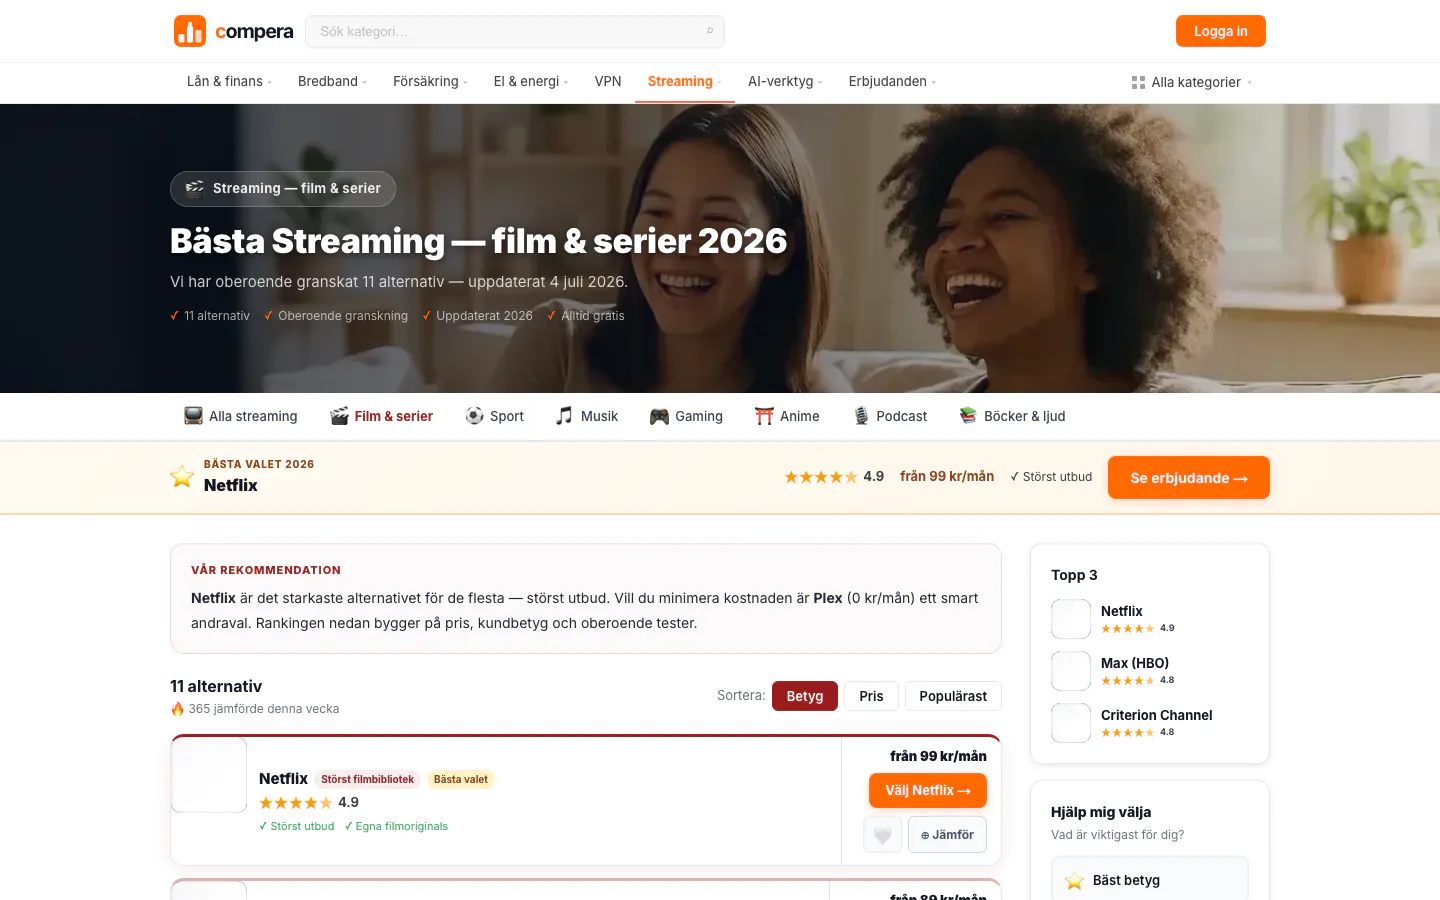Viewport: 1440px width, 900px height.
Task: Click the Välj Netflix button
Action: [x=928, y=790]
